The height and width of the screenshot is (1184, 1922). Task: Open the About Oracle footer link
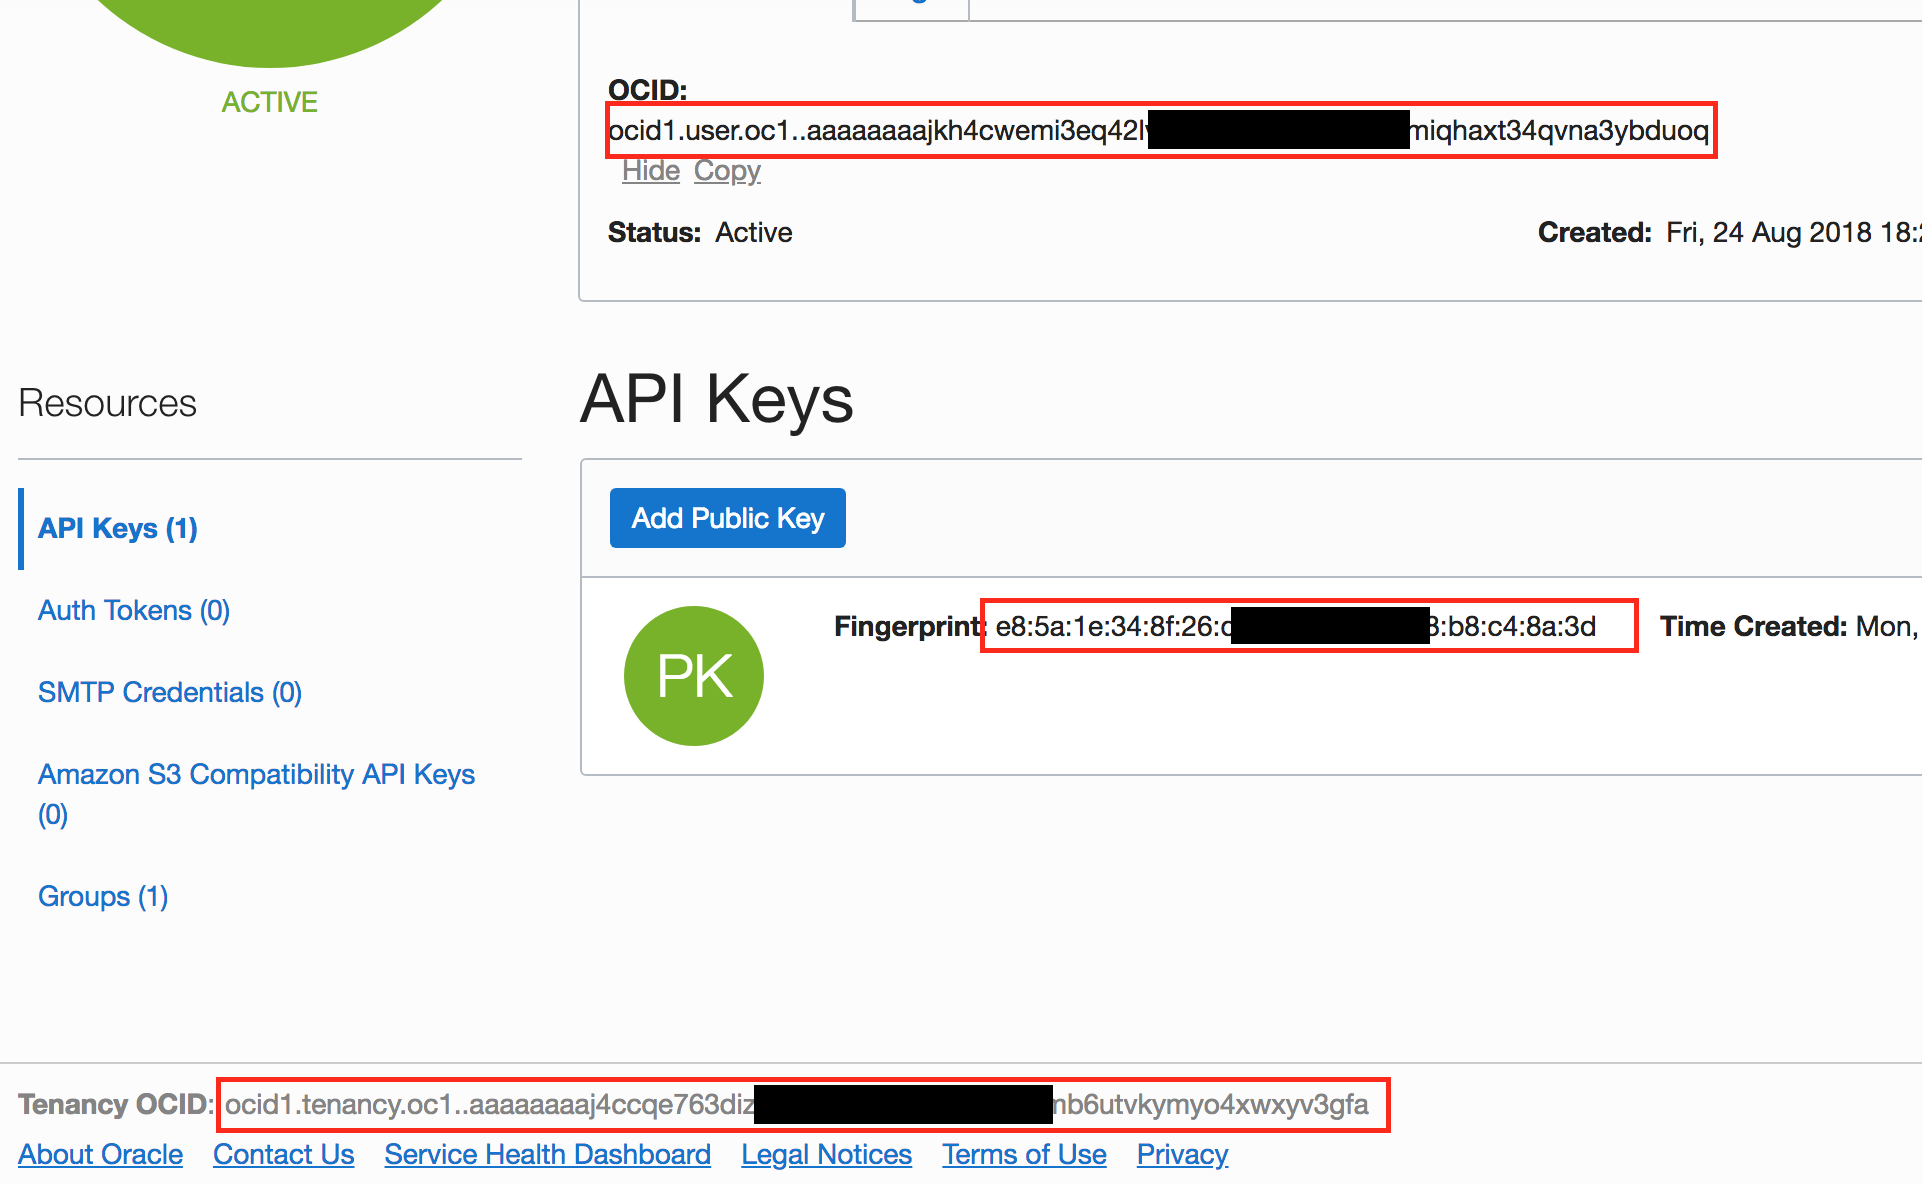coord(101,1154)
